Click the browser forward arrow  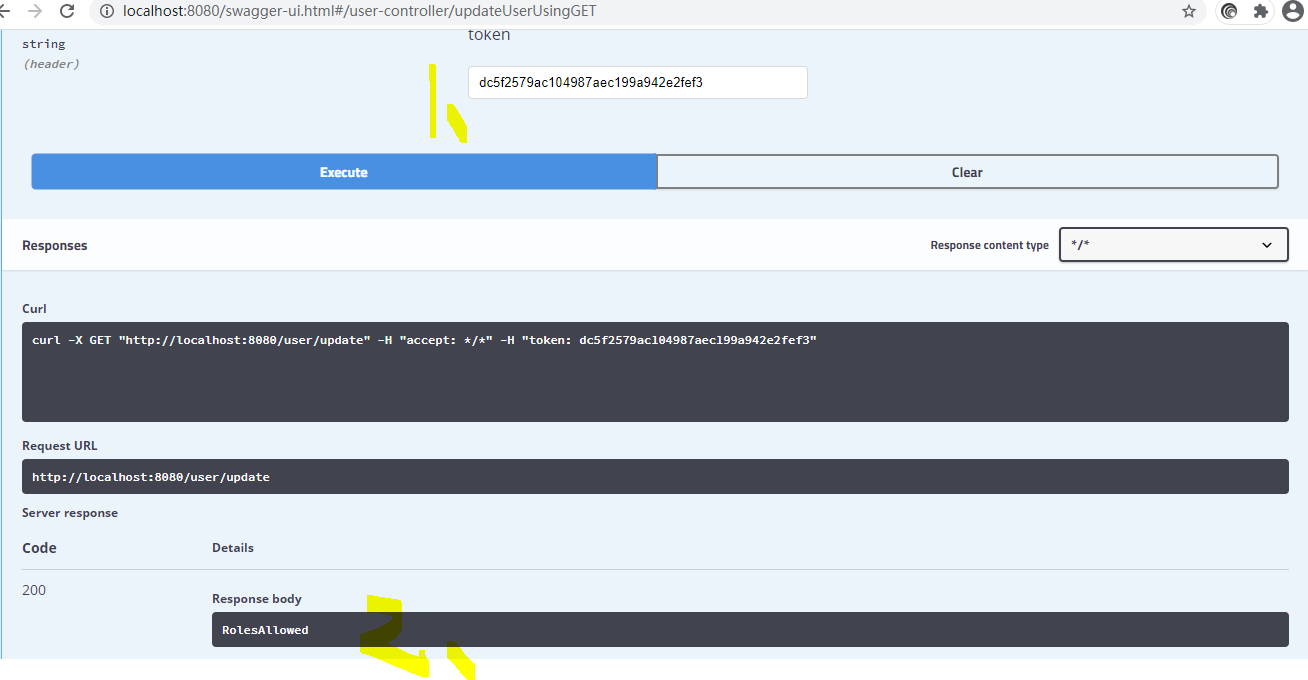point(35,11)
